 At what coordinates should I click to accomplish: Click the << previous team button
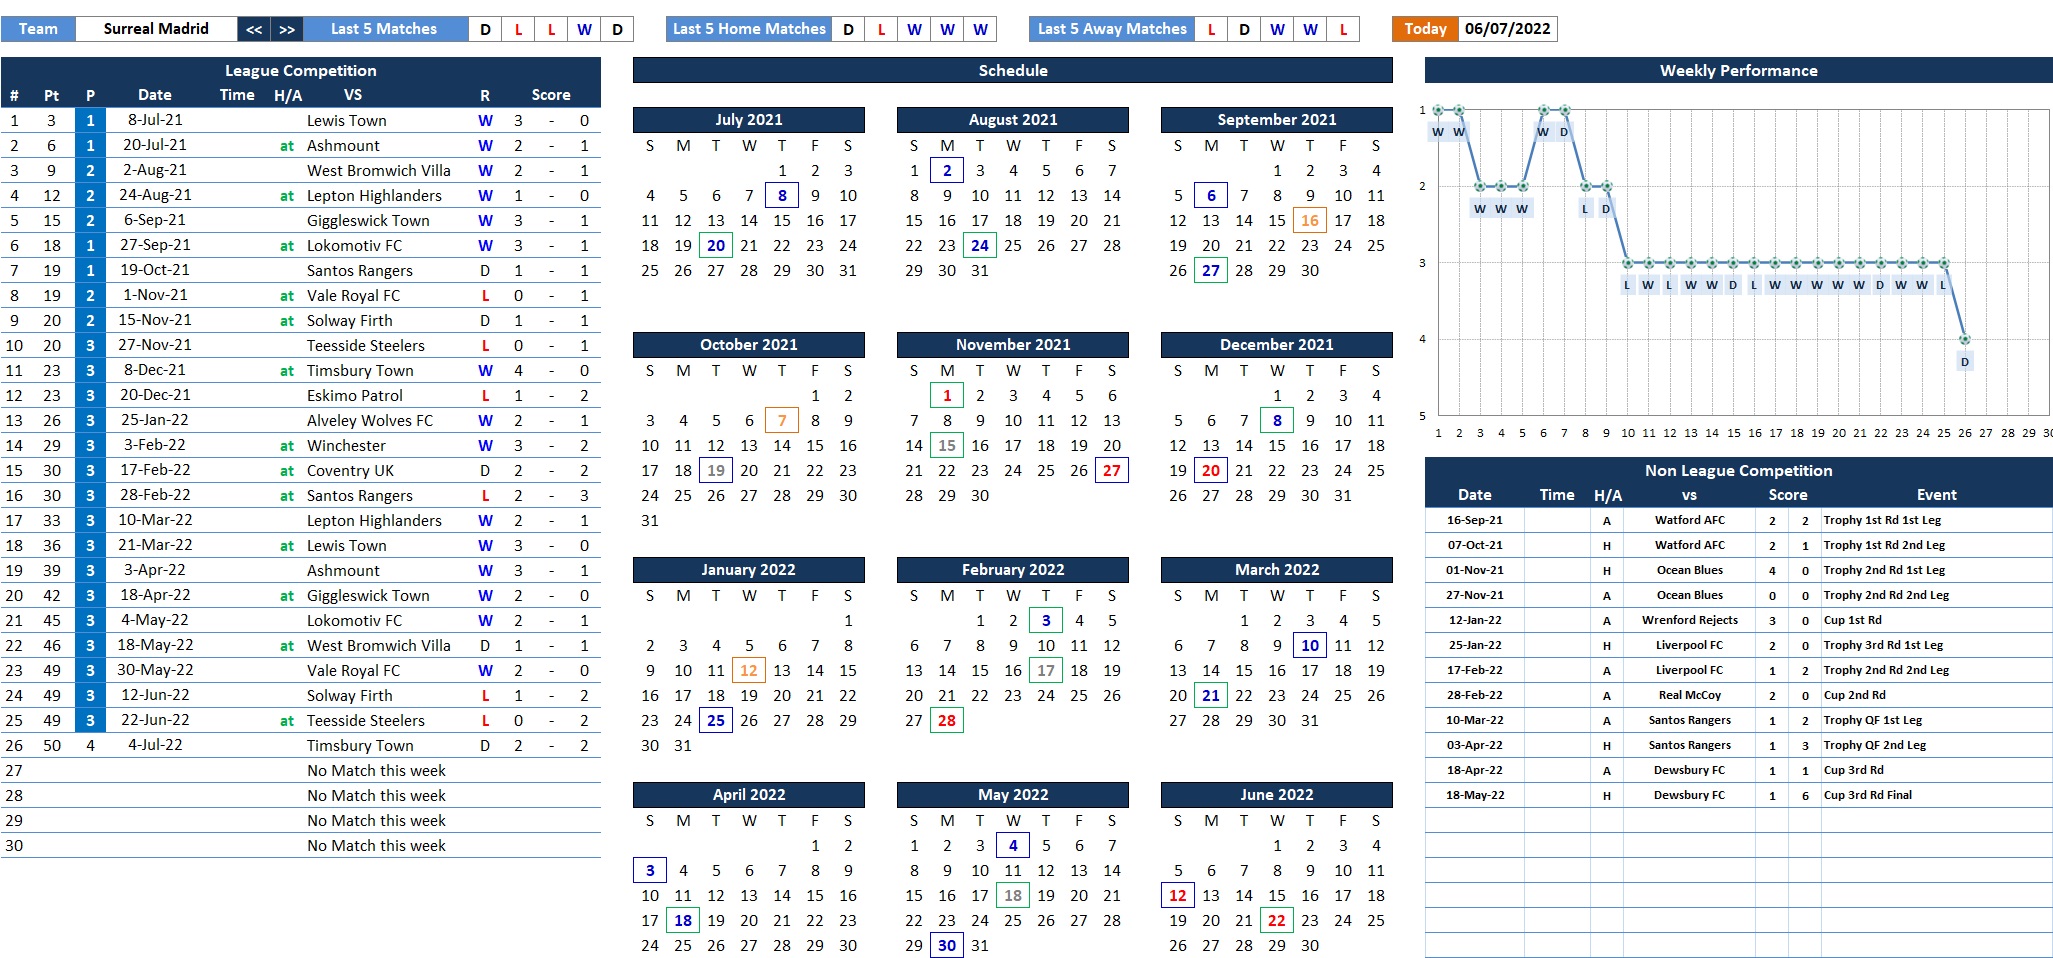[254, 29]
